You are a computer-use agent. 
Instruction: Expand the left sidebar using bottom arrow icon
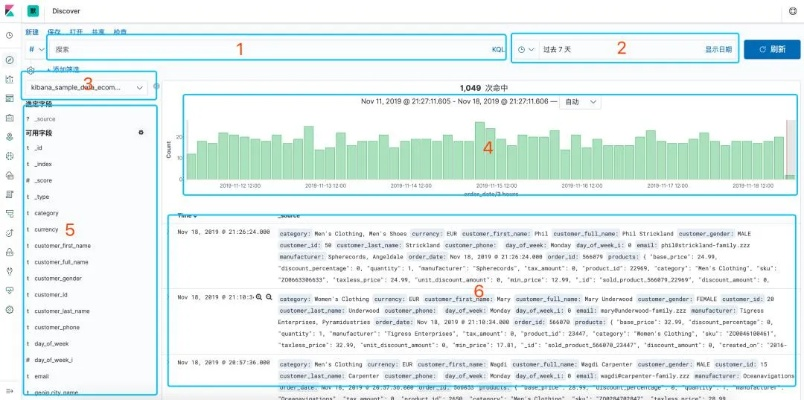tap(9, 389)
